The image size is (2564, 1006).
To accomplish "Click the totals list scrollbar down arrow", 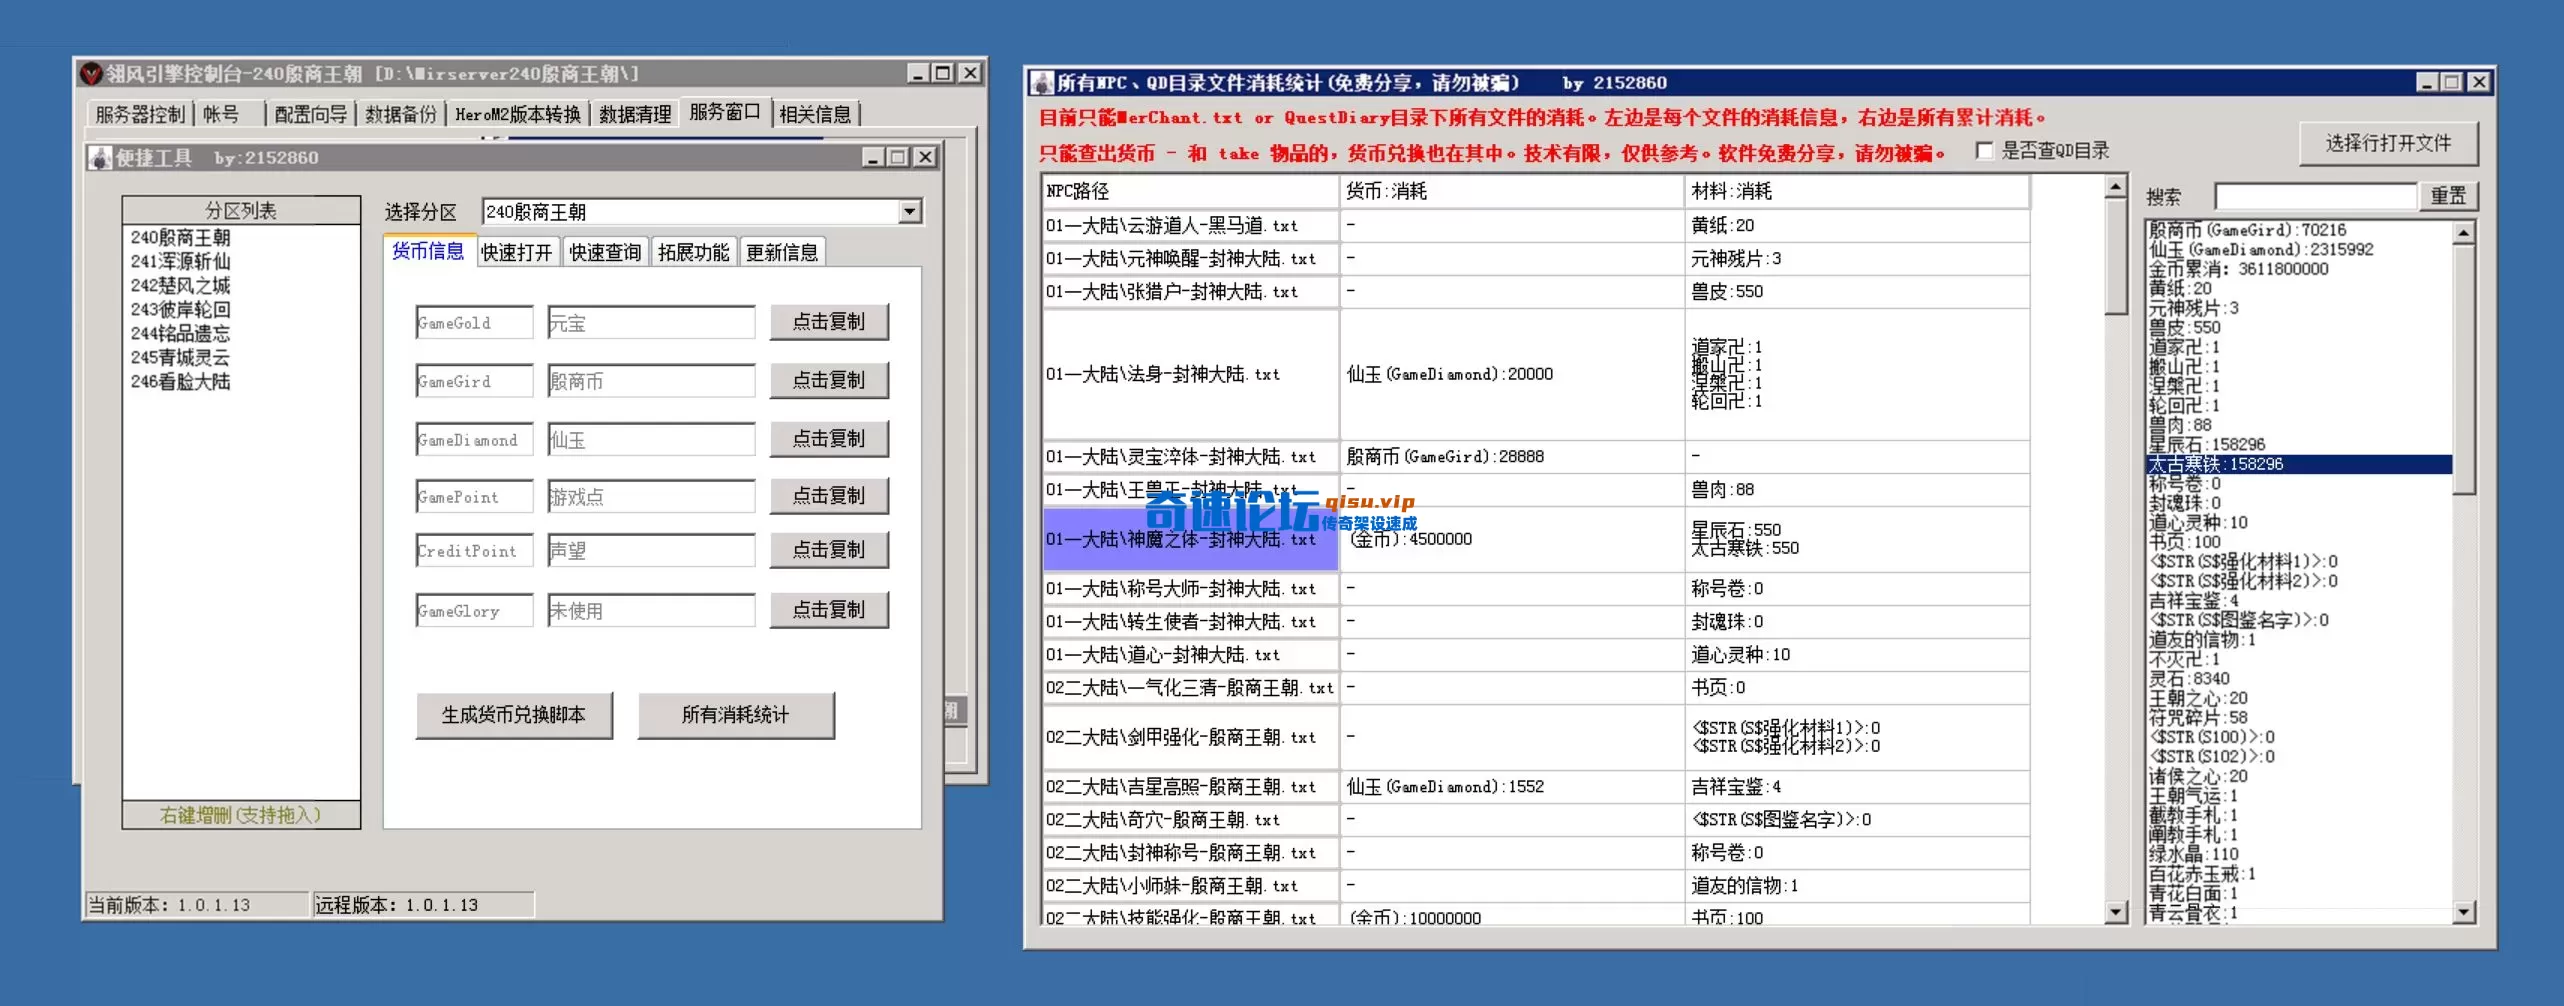I will (x=2464, y=912).
